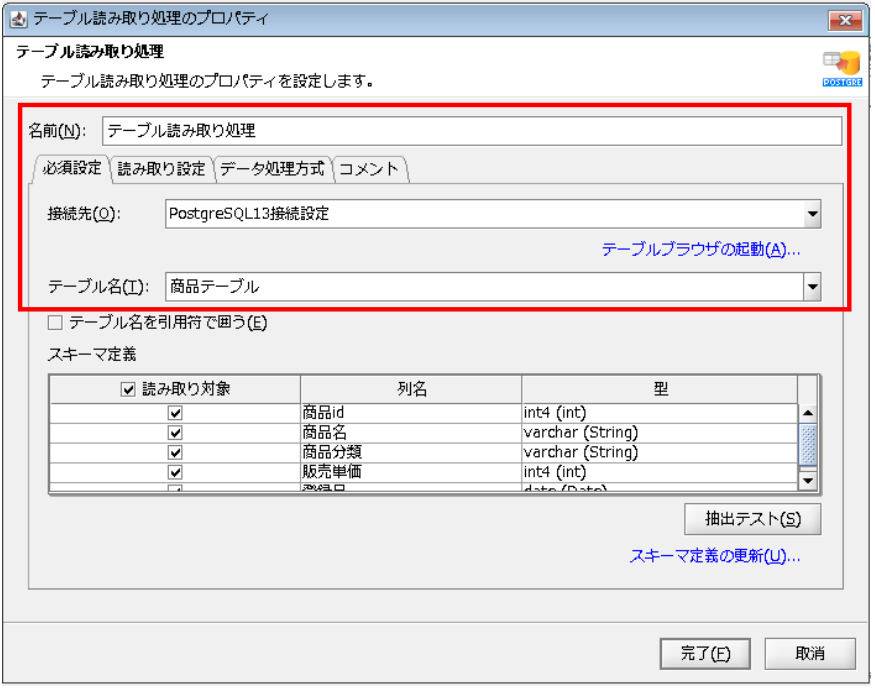Open the 接続先 connection dropdown
This screenshot has height=688, width=875.
pyautogui.click(x=814, y=215)
